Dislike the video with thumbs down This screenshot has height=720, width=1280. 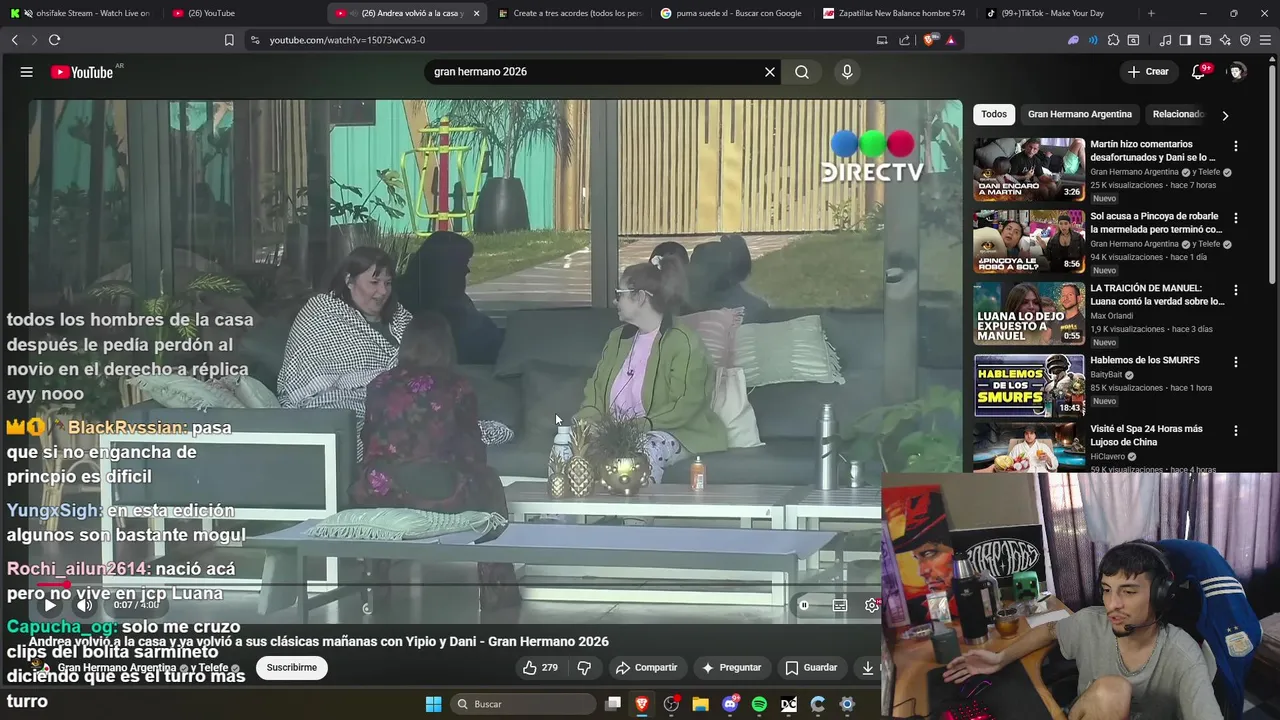[585, 667]
